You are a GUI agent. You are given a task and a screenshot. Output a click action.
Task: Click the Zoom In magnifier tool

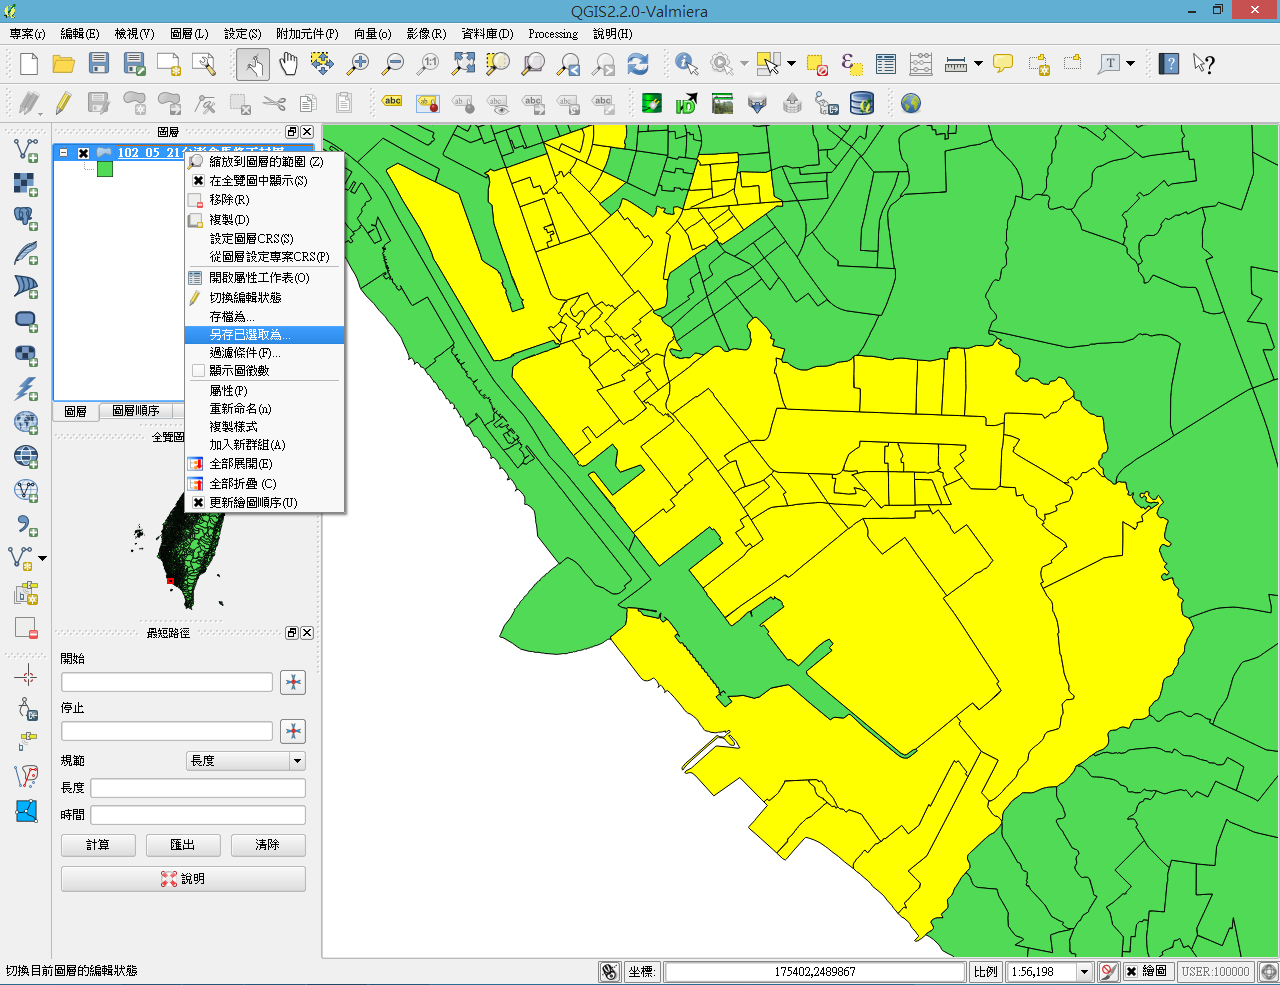pyautogui.click(x=357, y=65)
